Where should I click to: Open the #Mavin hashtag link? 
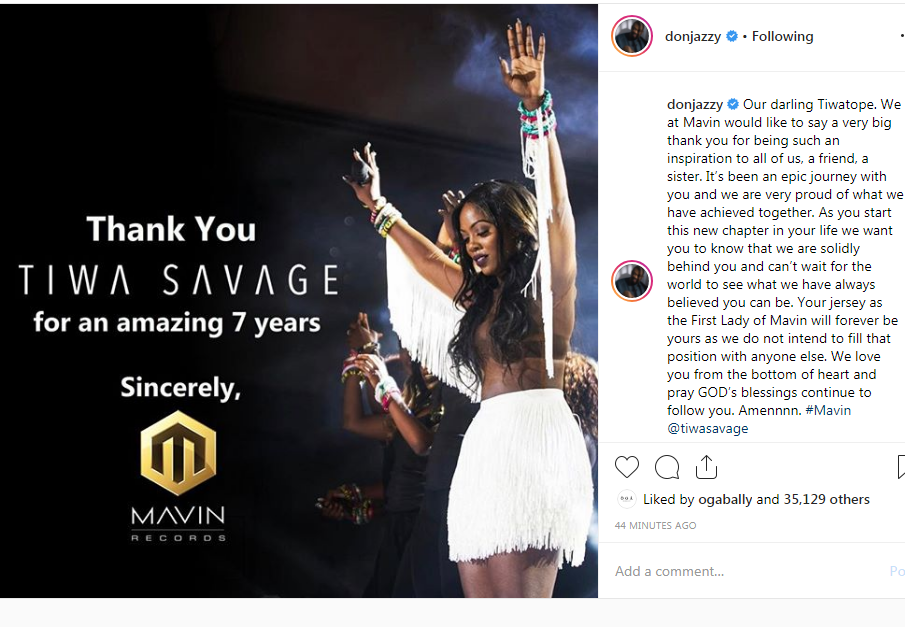828,410
